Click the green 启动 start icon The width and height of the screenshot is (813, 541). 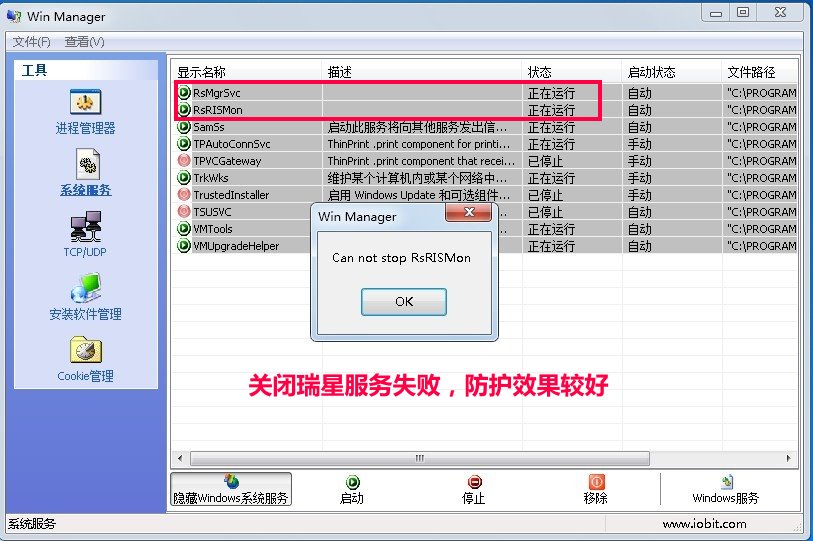[353, 482]
